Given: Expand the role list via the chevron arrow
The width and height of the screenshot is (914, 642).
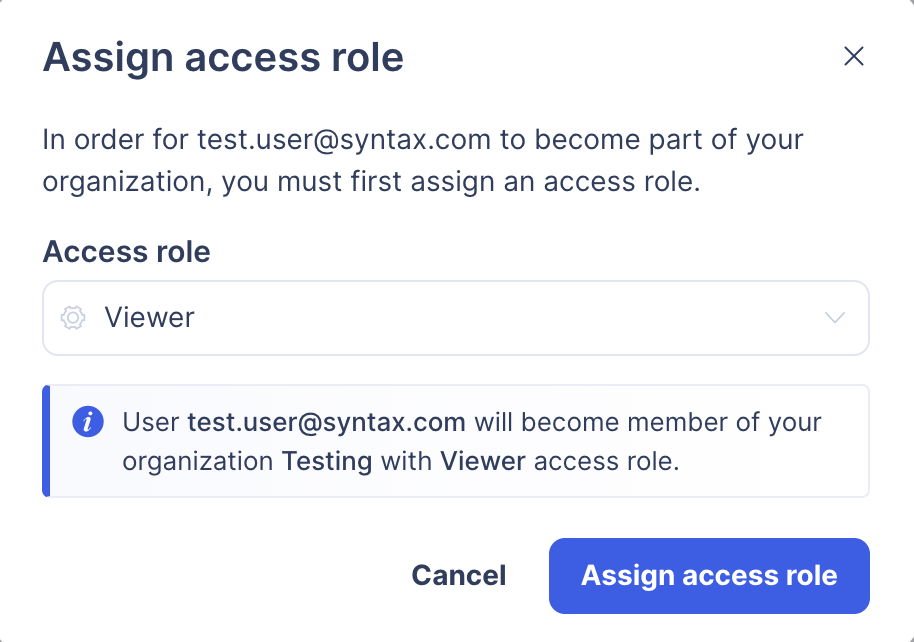Looking at the screenshot, I should pos(834,318).
